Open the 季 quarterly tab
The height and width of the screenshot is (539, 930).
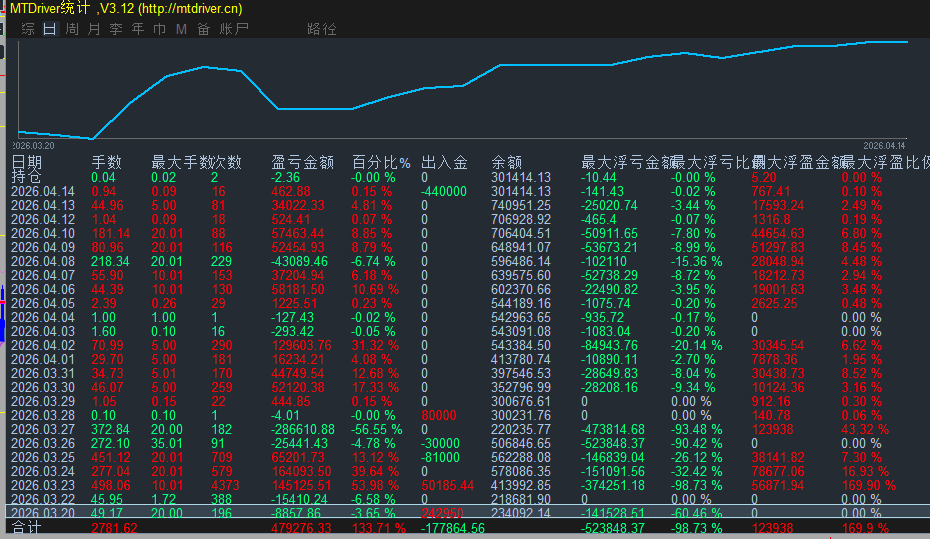tap(116, 29)
